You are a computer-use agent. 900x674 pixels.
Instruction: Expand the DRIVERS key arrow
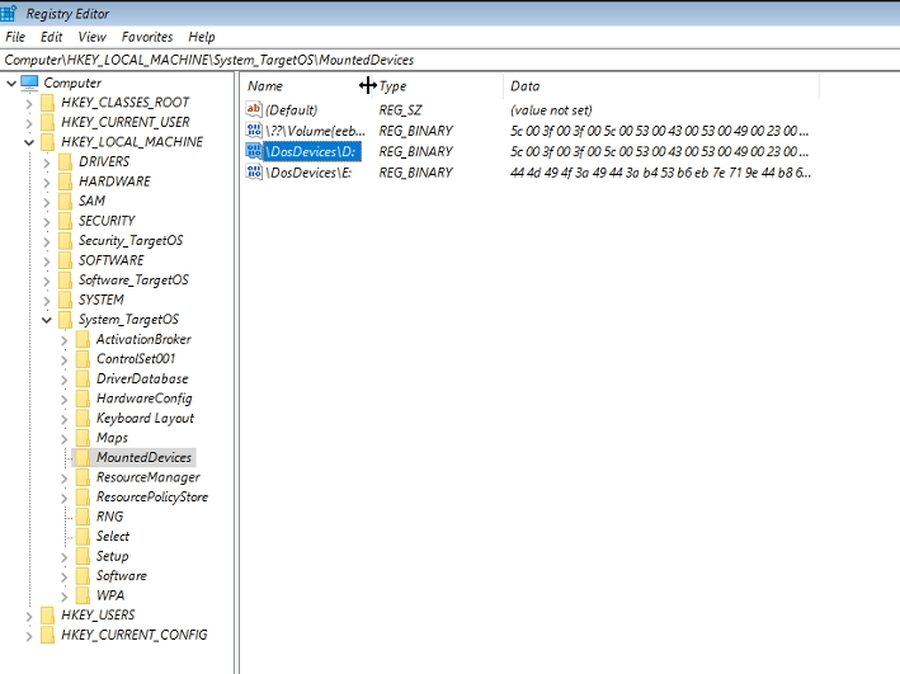coord(47,163)
